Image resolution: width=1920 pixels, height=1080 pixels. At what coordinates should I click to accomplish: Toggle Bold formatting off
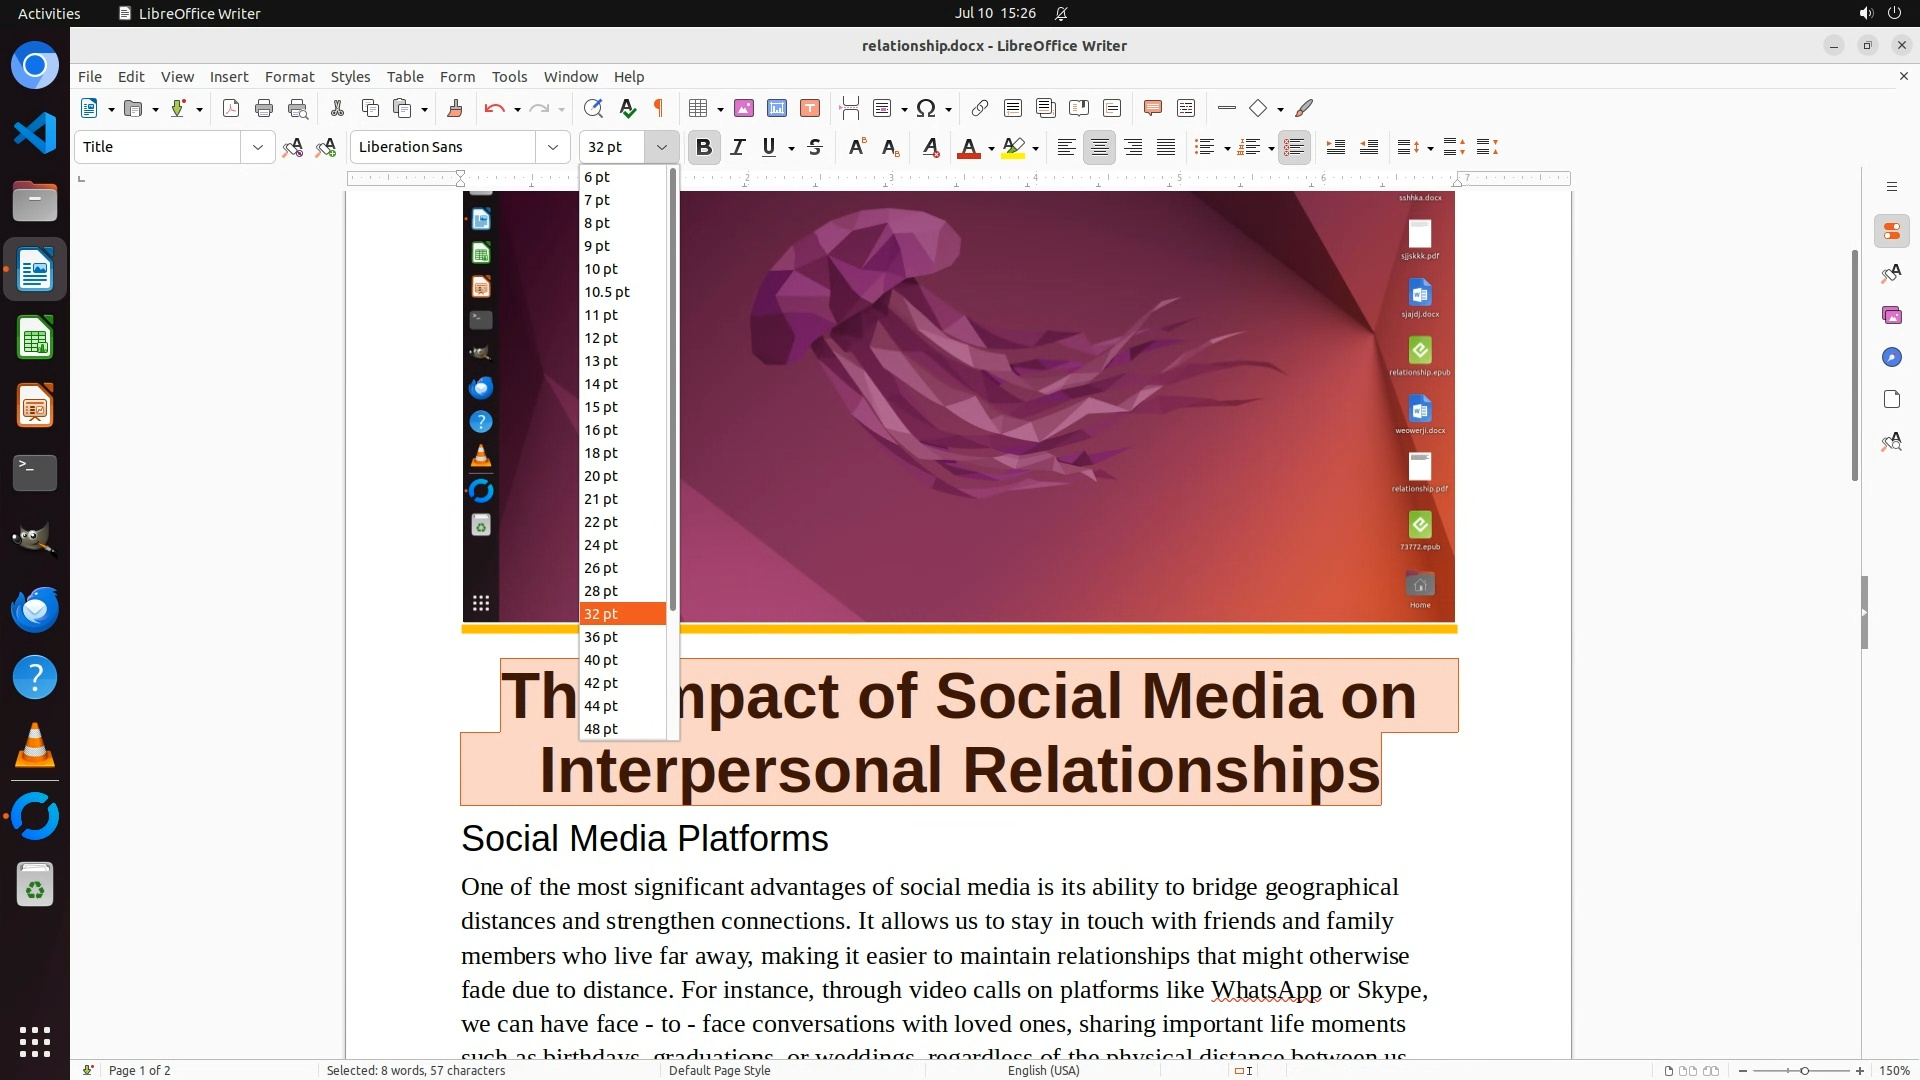pyautogui.click(x=704, y=148)
